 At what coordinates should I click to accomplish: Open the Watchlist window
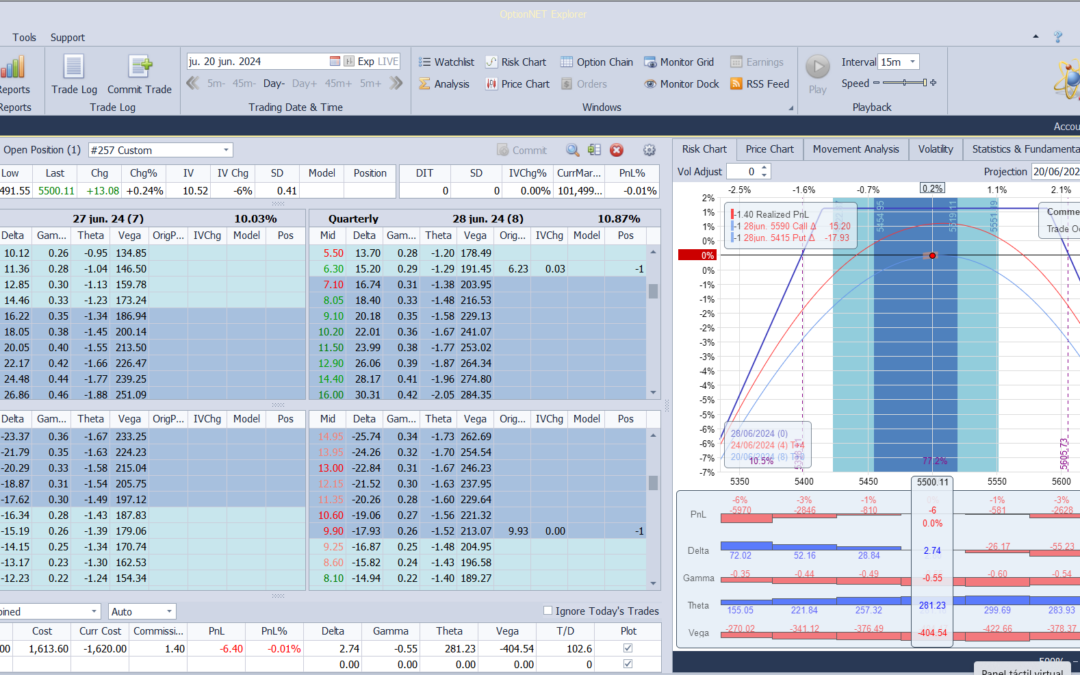(446, 62)
